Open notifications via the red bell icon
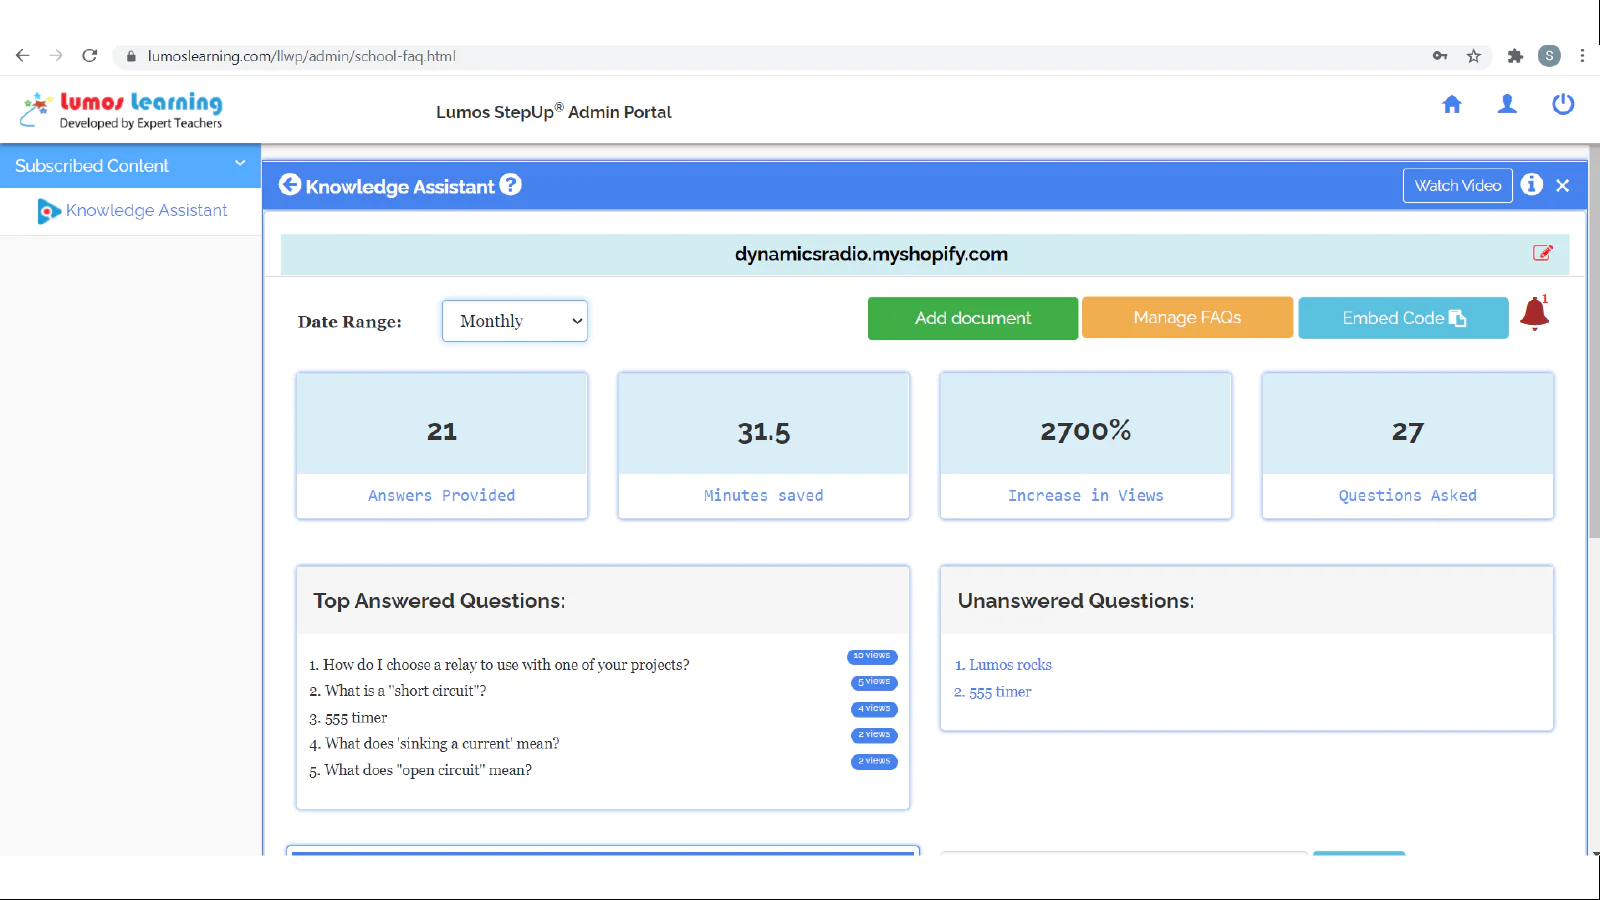 [x=1534, y=314]
